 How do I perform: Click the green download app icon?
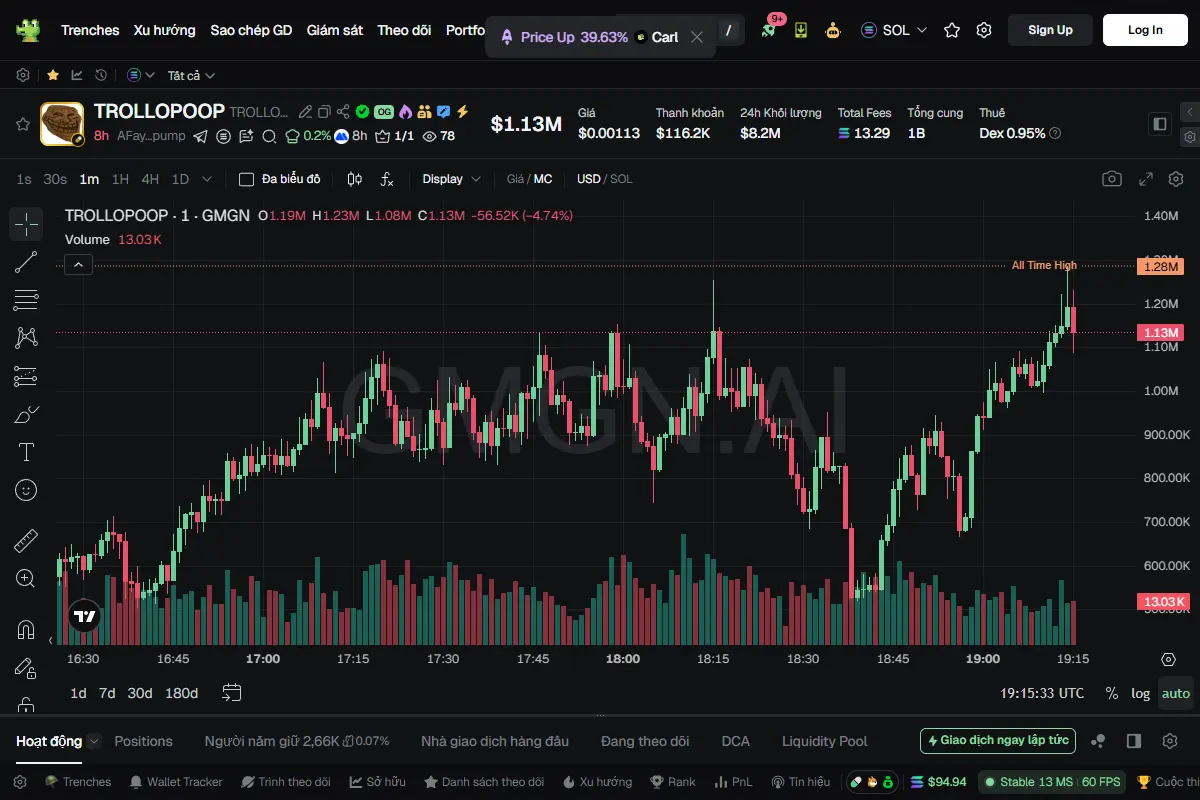pyautogui.click(x=801, y=30)
